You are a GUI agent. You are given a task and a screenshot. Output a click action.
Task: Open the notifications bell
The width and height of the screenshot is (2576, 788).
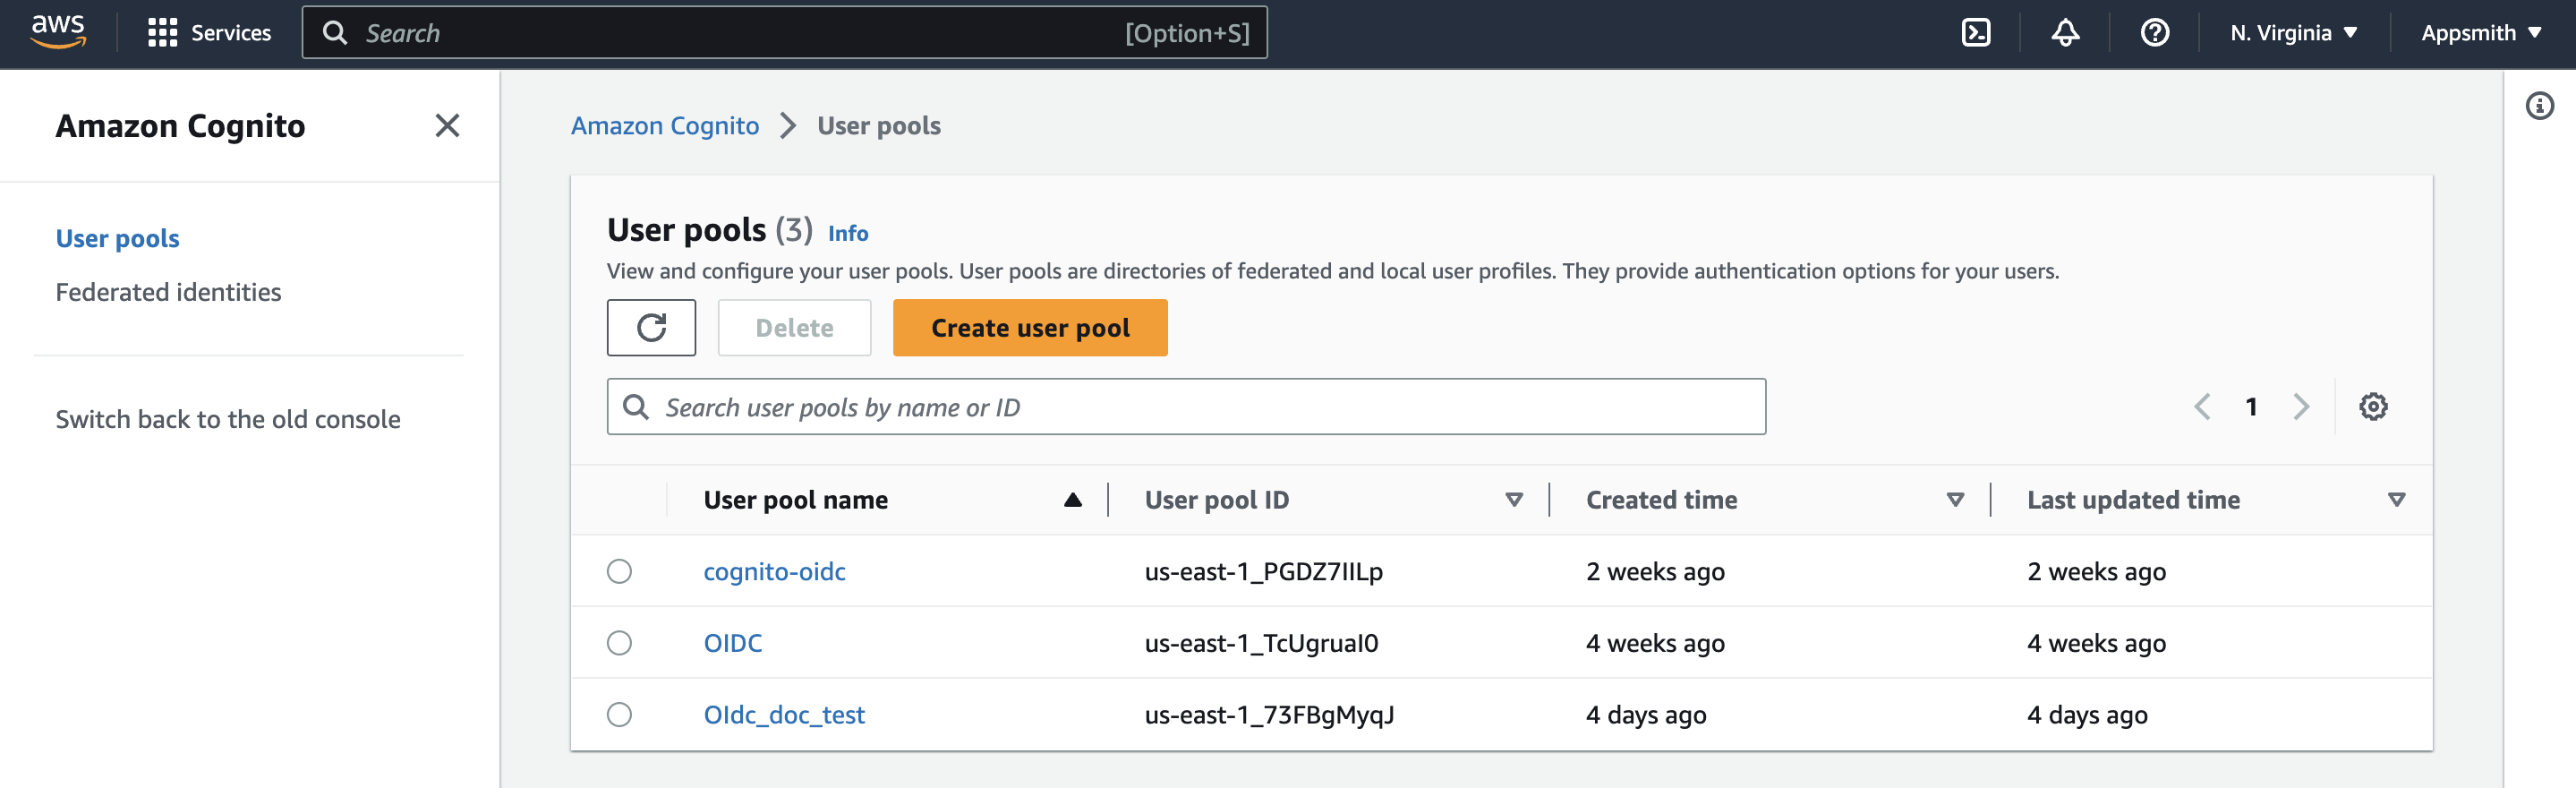click(x=2065, y=33)
